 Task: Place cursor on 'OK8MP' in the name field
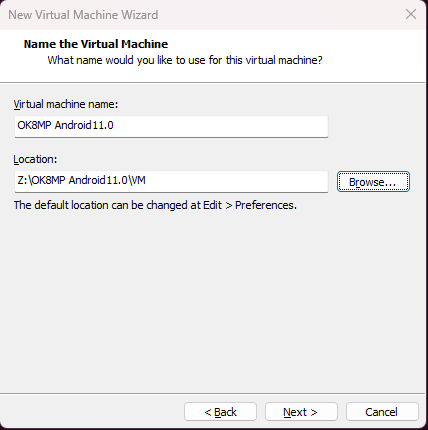(34, 125)
